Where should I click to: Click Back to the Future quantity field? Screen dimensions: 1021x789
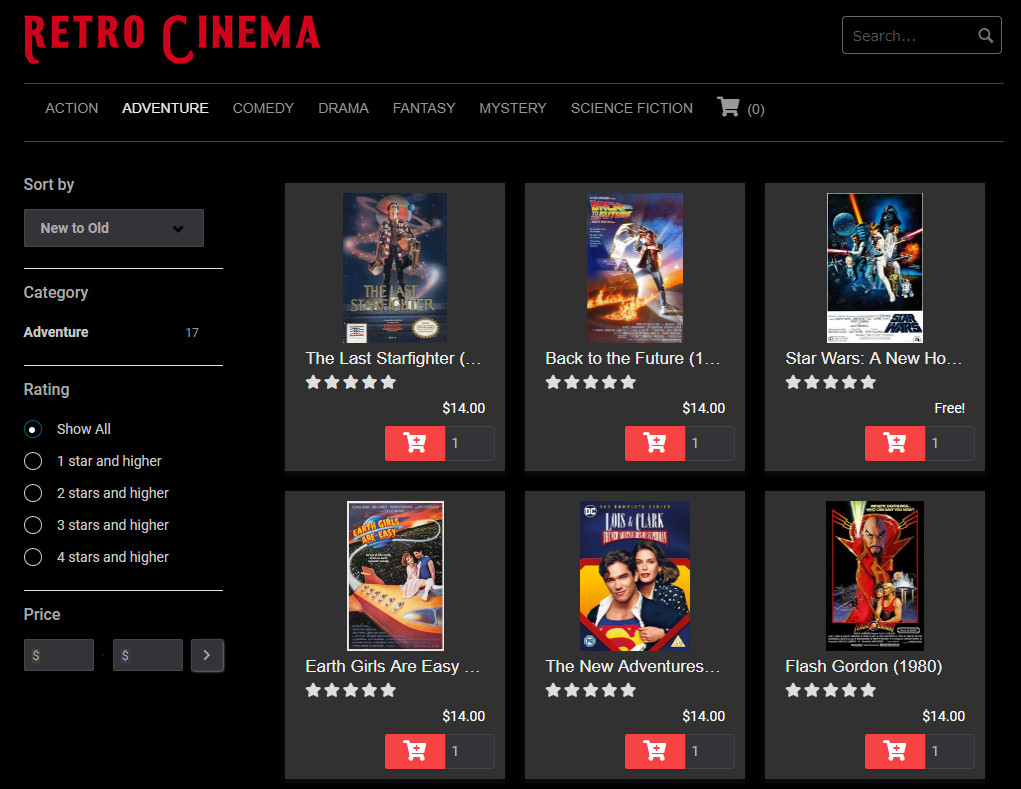coord(710,443)
